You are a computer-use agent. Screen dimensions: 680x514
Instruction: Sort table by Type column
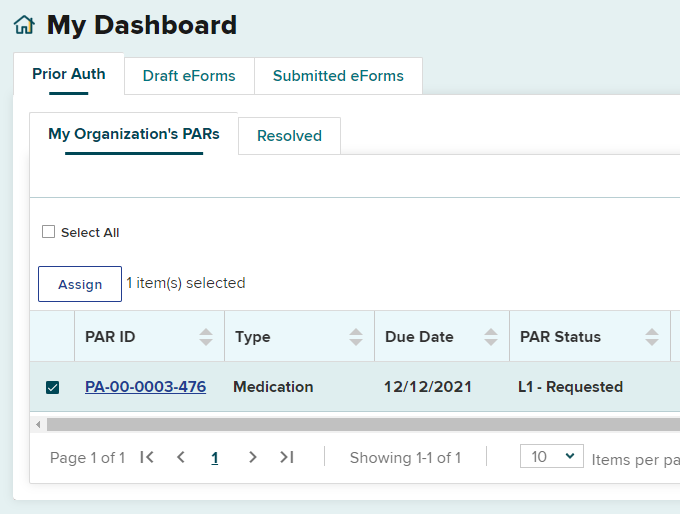(356, 337)
